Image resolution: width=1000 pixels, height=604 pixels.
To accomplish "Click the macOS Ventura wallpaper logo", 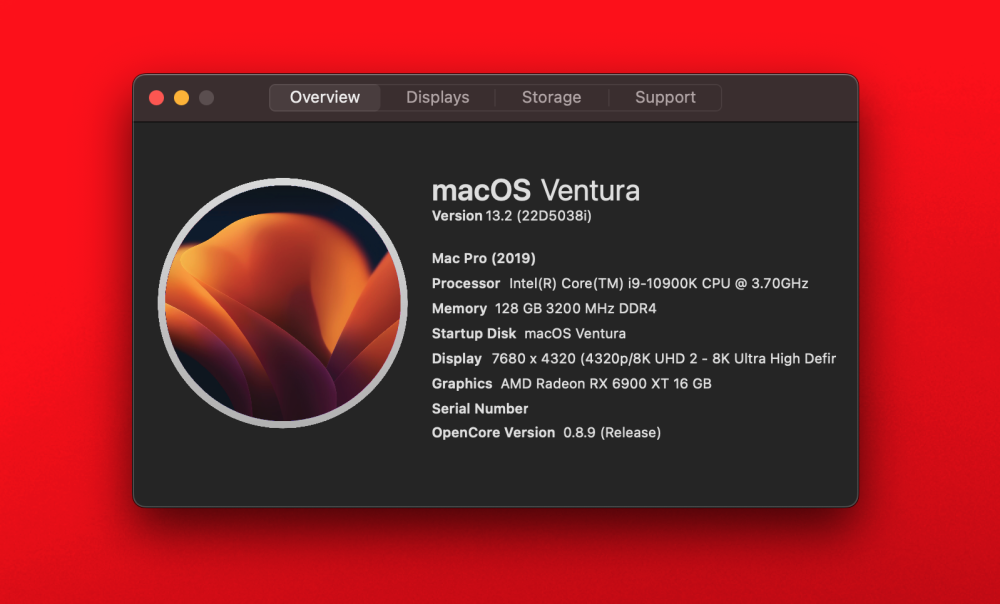I will [283, 303].
